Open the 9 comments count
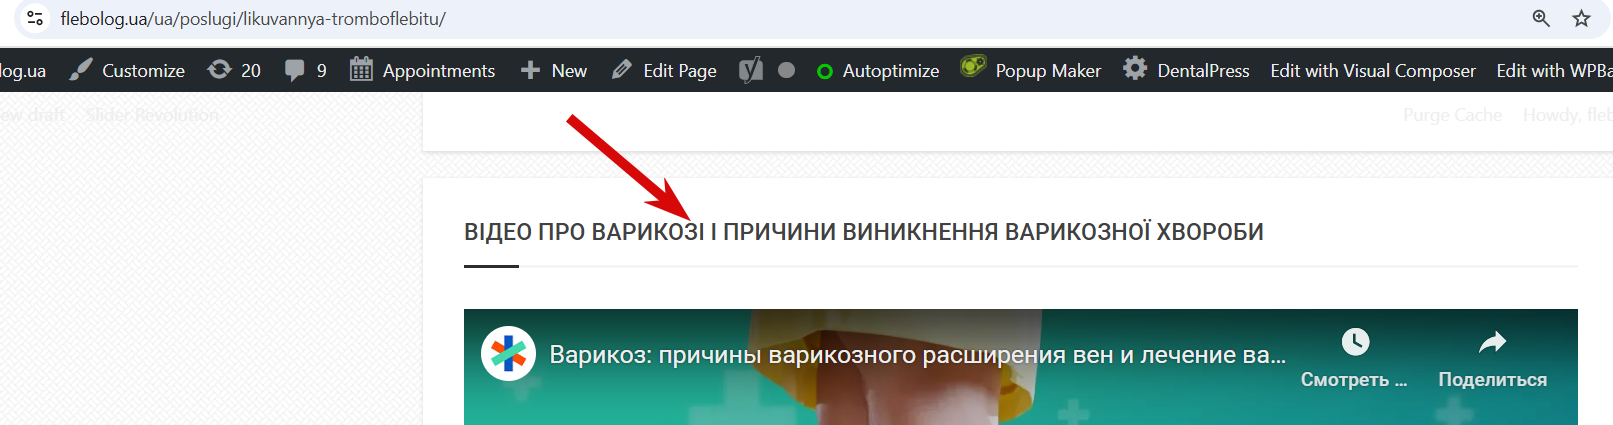Screen dimensions: 1613x425 [x=321, y=71]
